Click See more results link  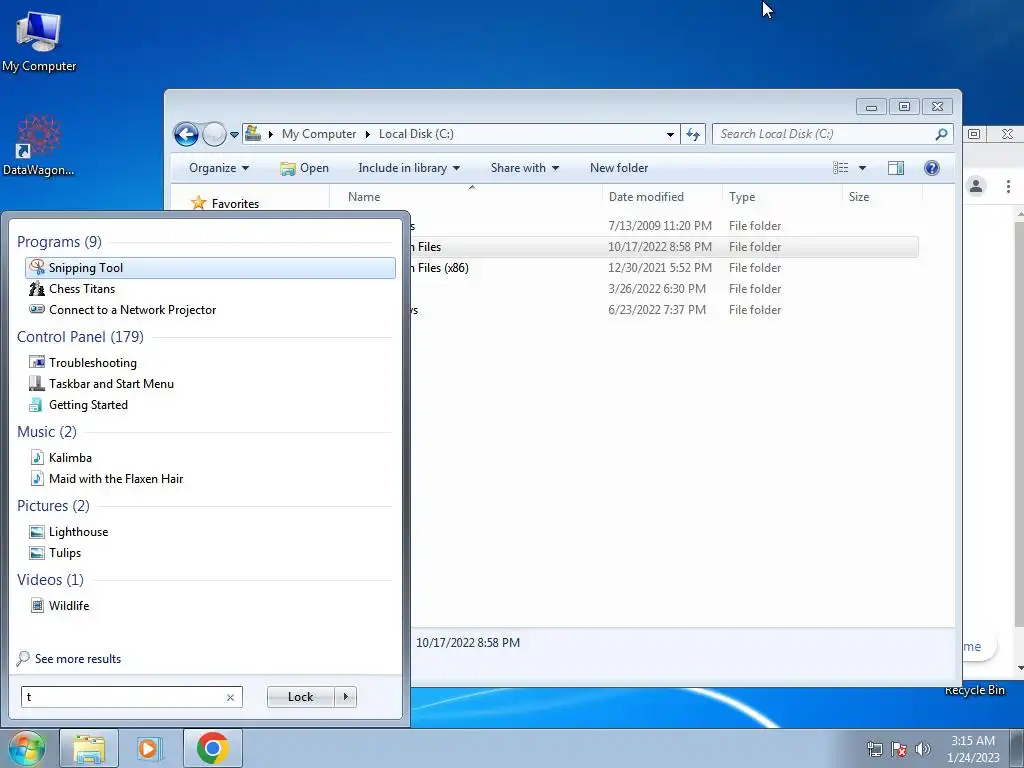pos(78,659)
